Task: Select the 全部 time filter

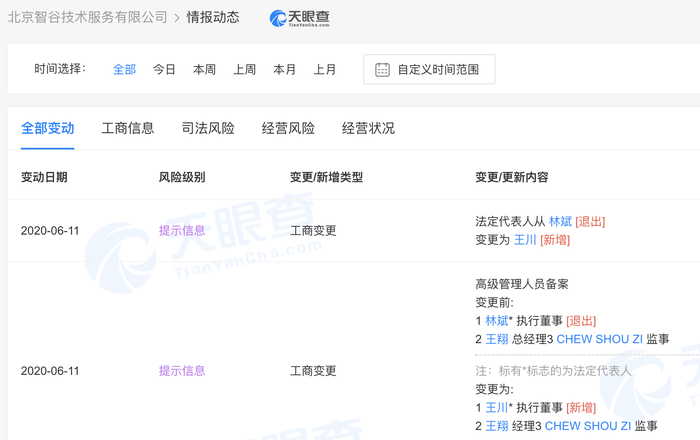Action: click(124, 70)
